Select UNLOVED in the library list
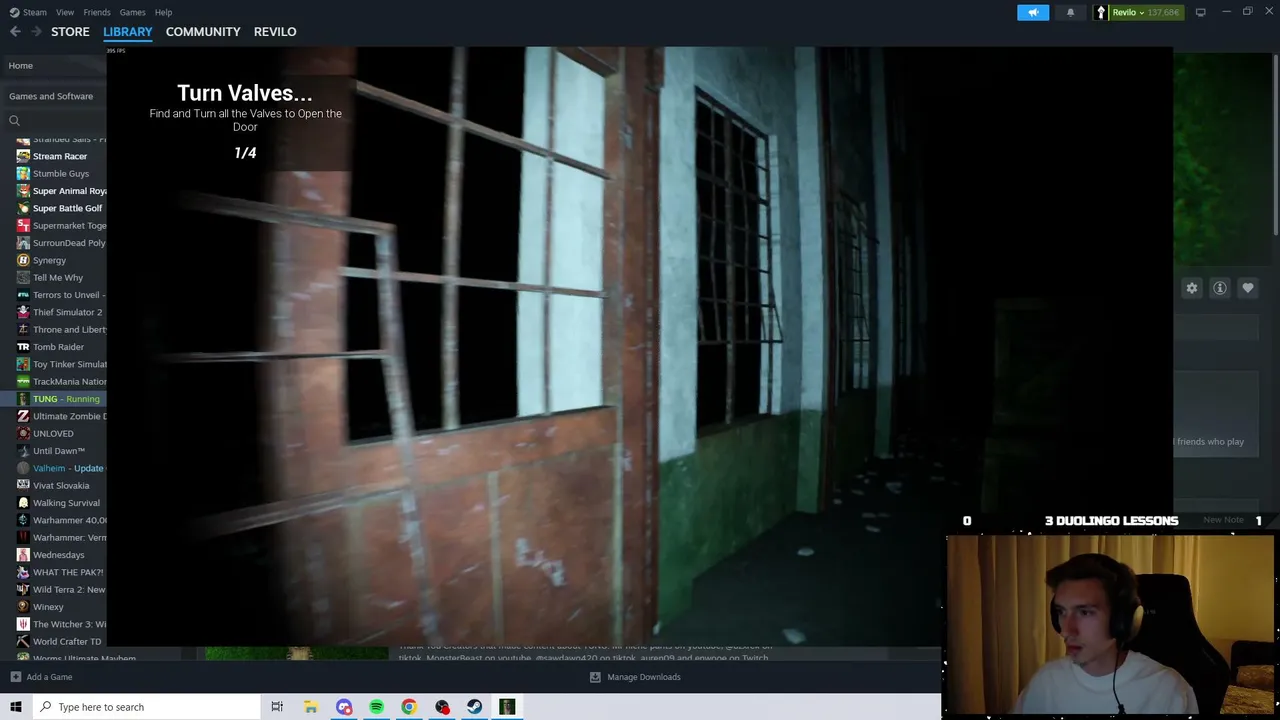Image resolution: width=1280 pixels, height=720 pixels. click(x=53, y=434)
